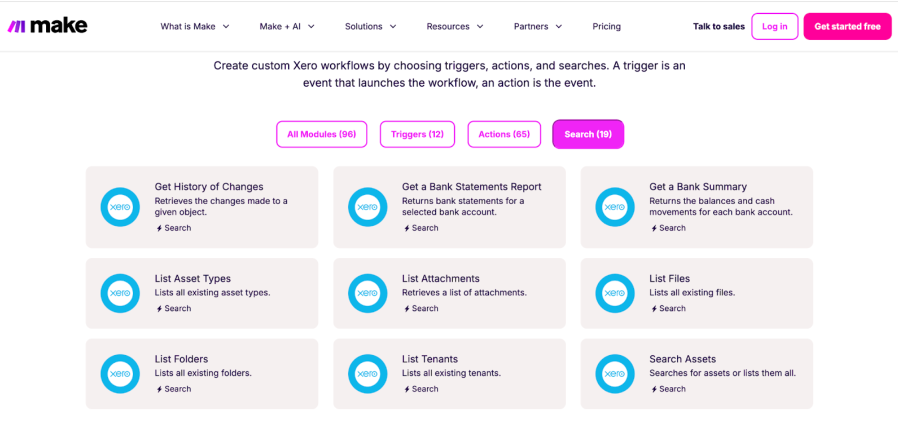Screen dimensions: 898x424
Task: Switch to the All Modules (96) tab
Action: (x=321, y=134)
